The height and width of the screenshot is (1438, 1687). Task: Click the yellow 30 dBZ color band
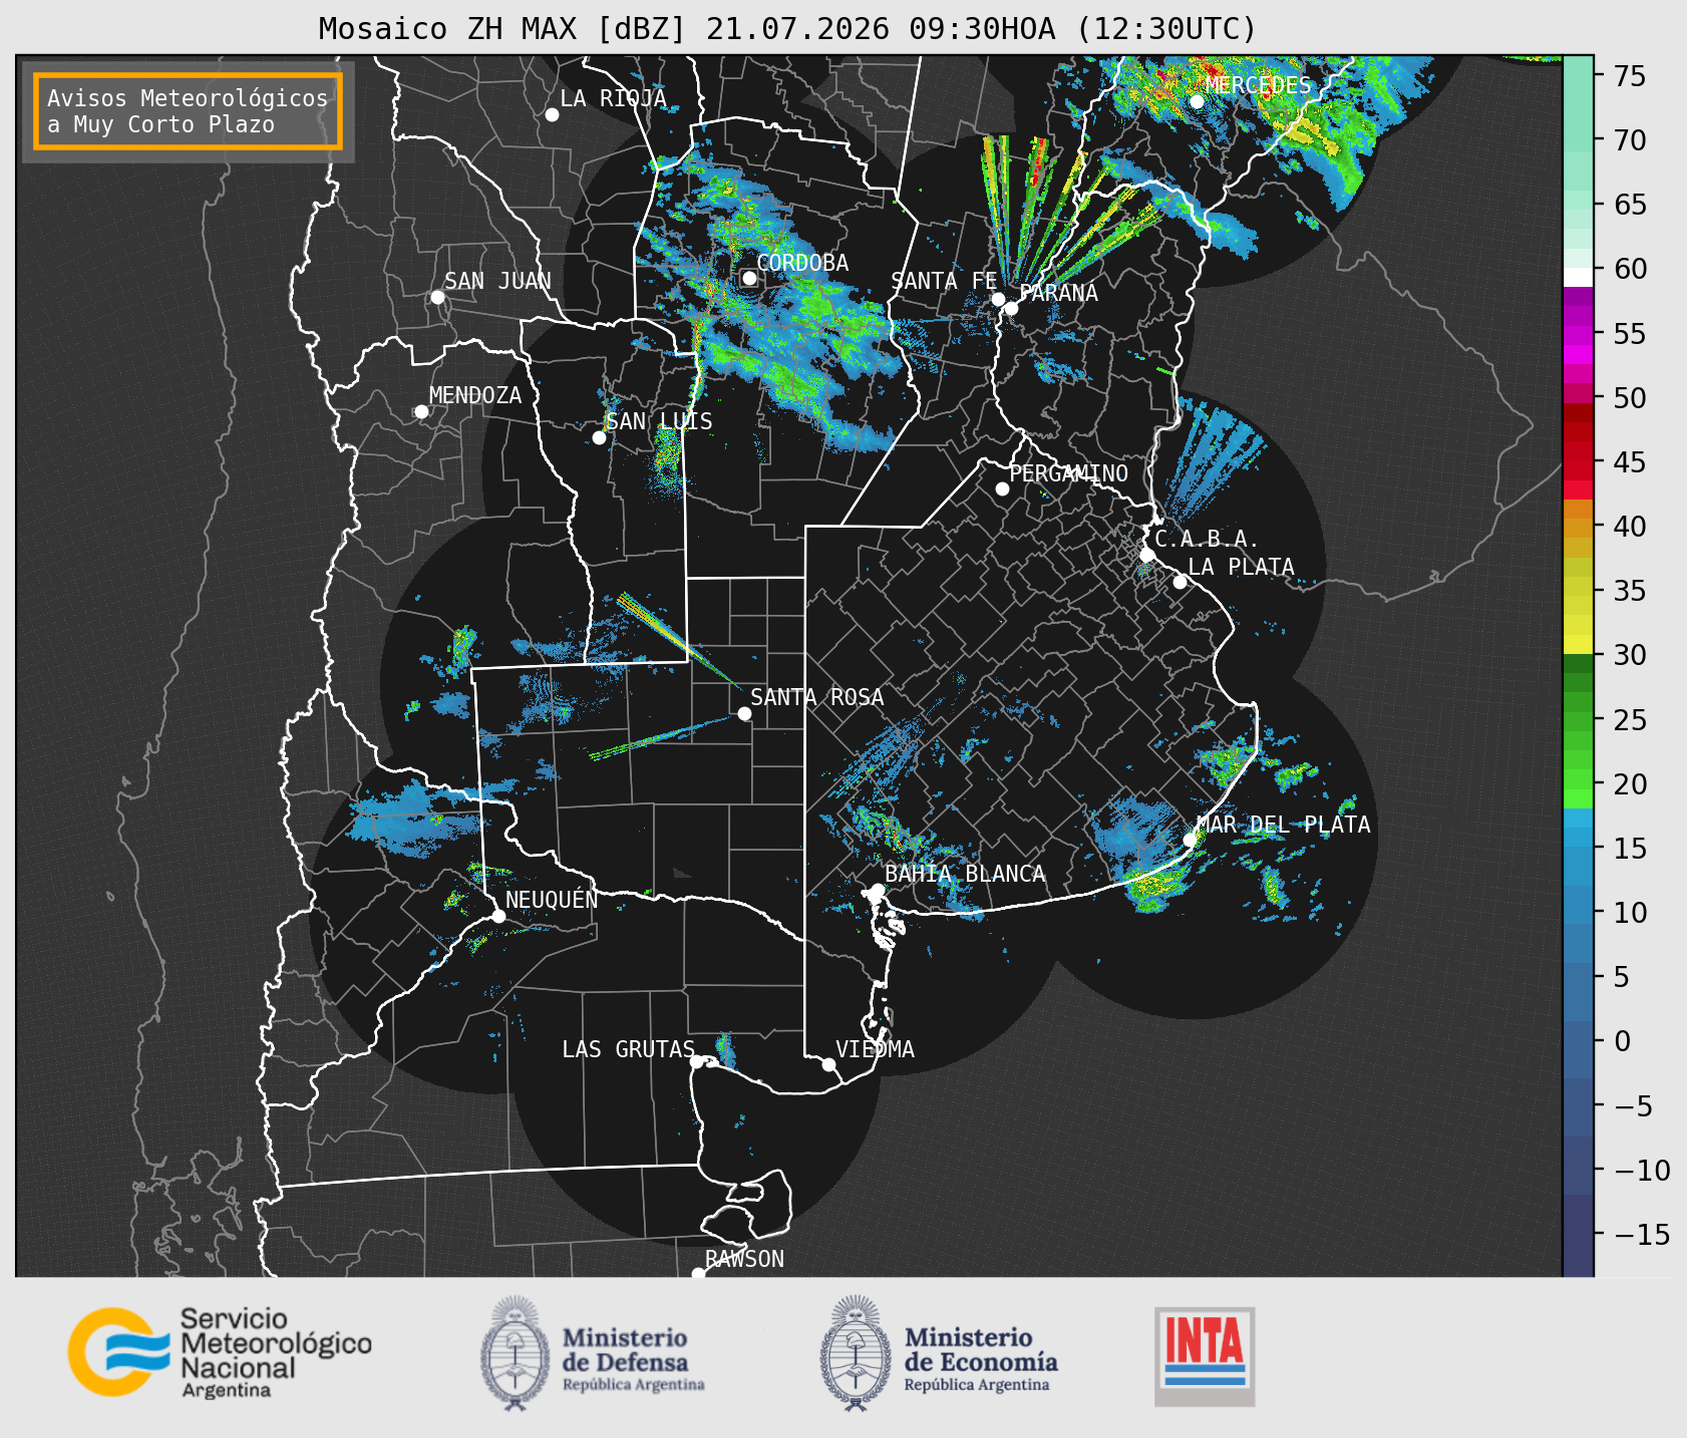click(x=1578, y=645)
